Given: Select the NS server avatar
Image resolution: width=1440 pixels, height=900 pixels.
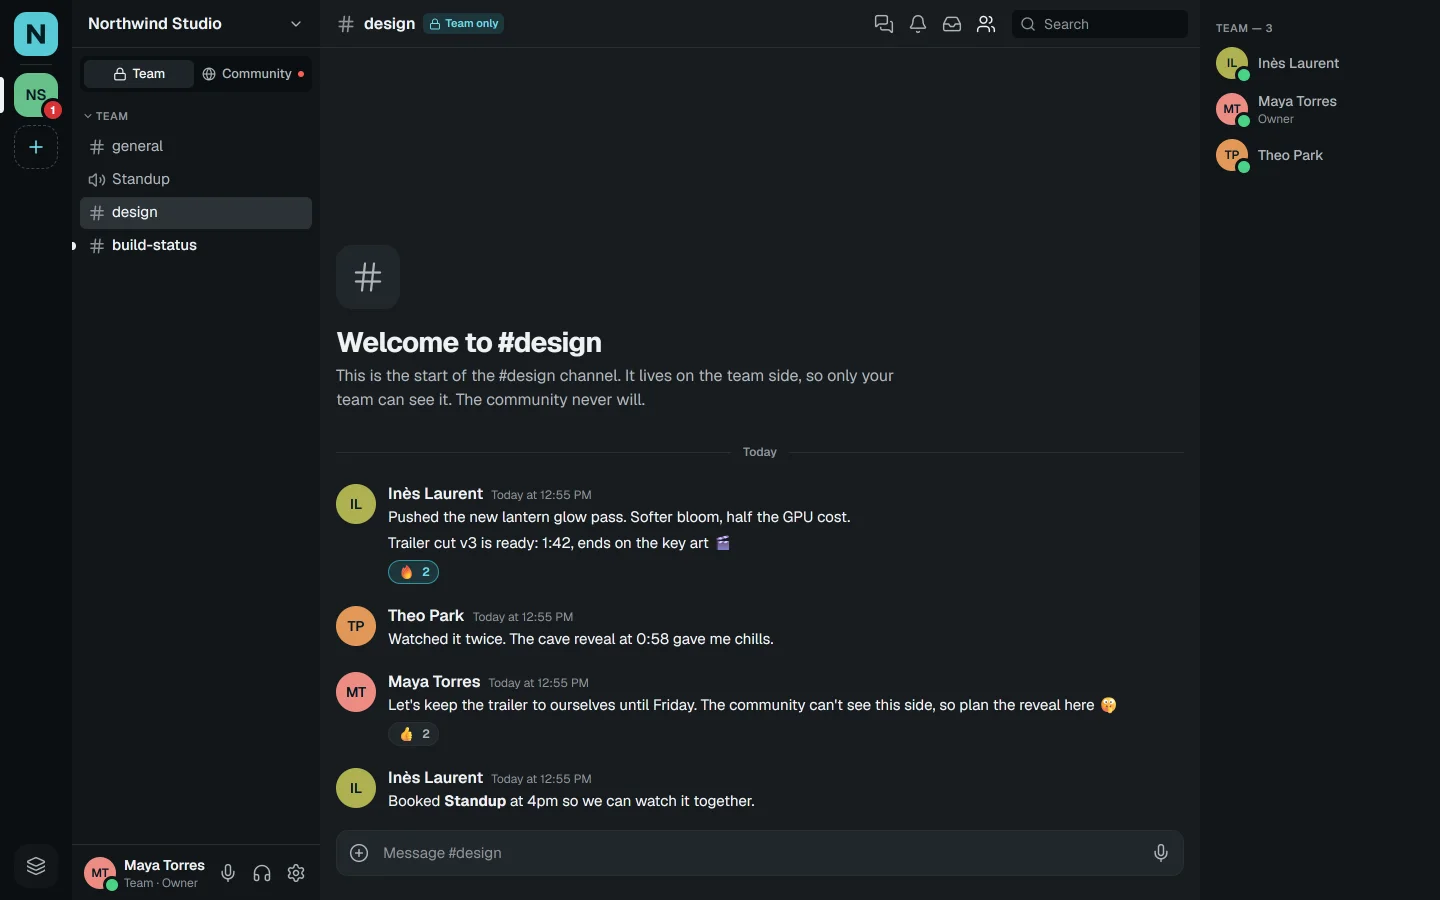Looking at the screenshot, I should 36,95.
